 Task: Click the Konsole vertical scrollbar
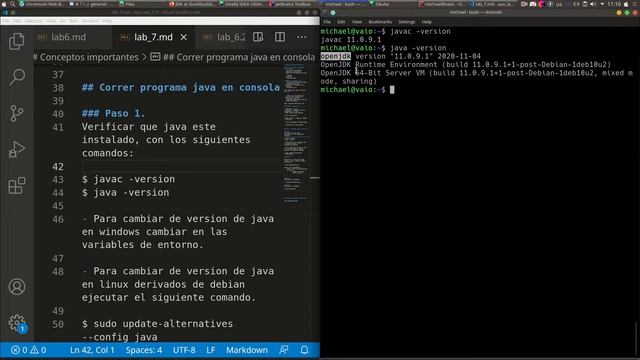click(x=637, y=337)
